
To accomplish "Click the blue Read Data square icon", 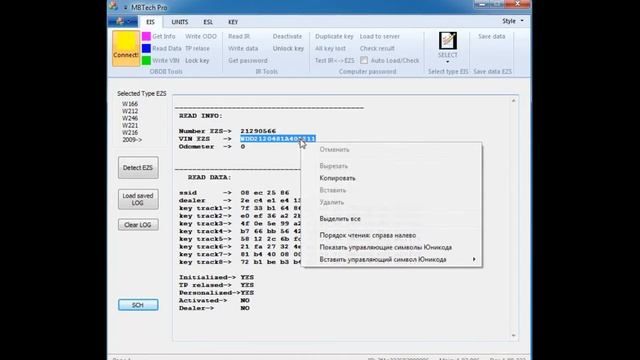I will [x=146, y=48].
